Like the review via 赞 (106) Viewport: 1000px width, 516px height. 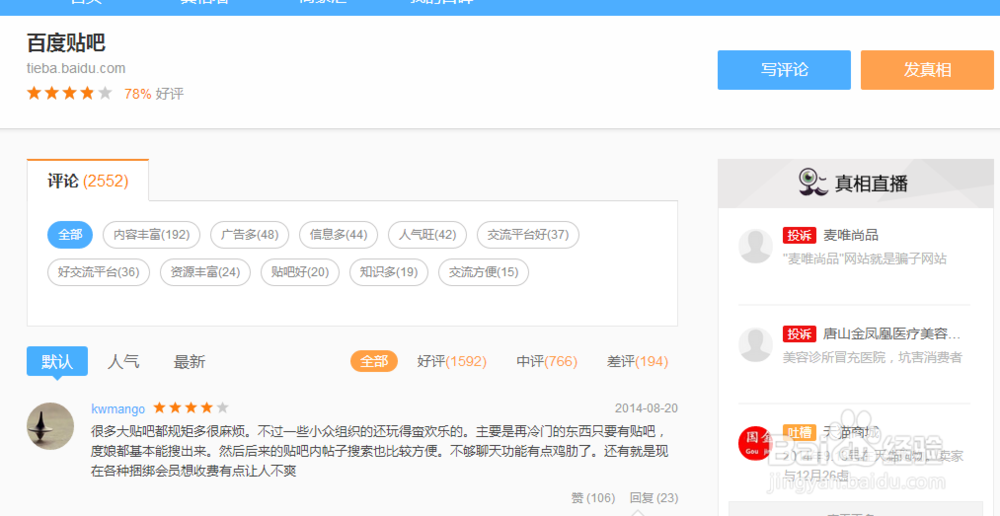(593, 498)
